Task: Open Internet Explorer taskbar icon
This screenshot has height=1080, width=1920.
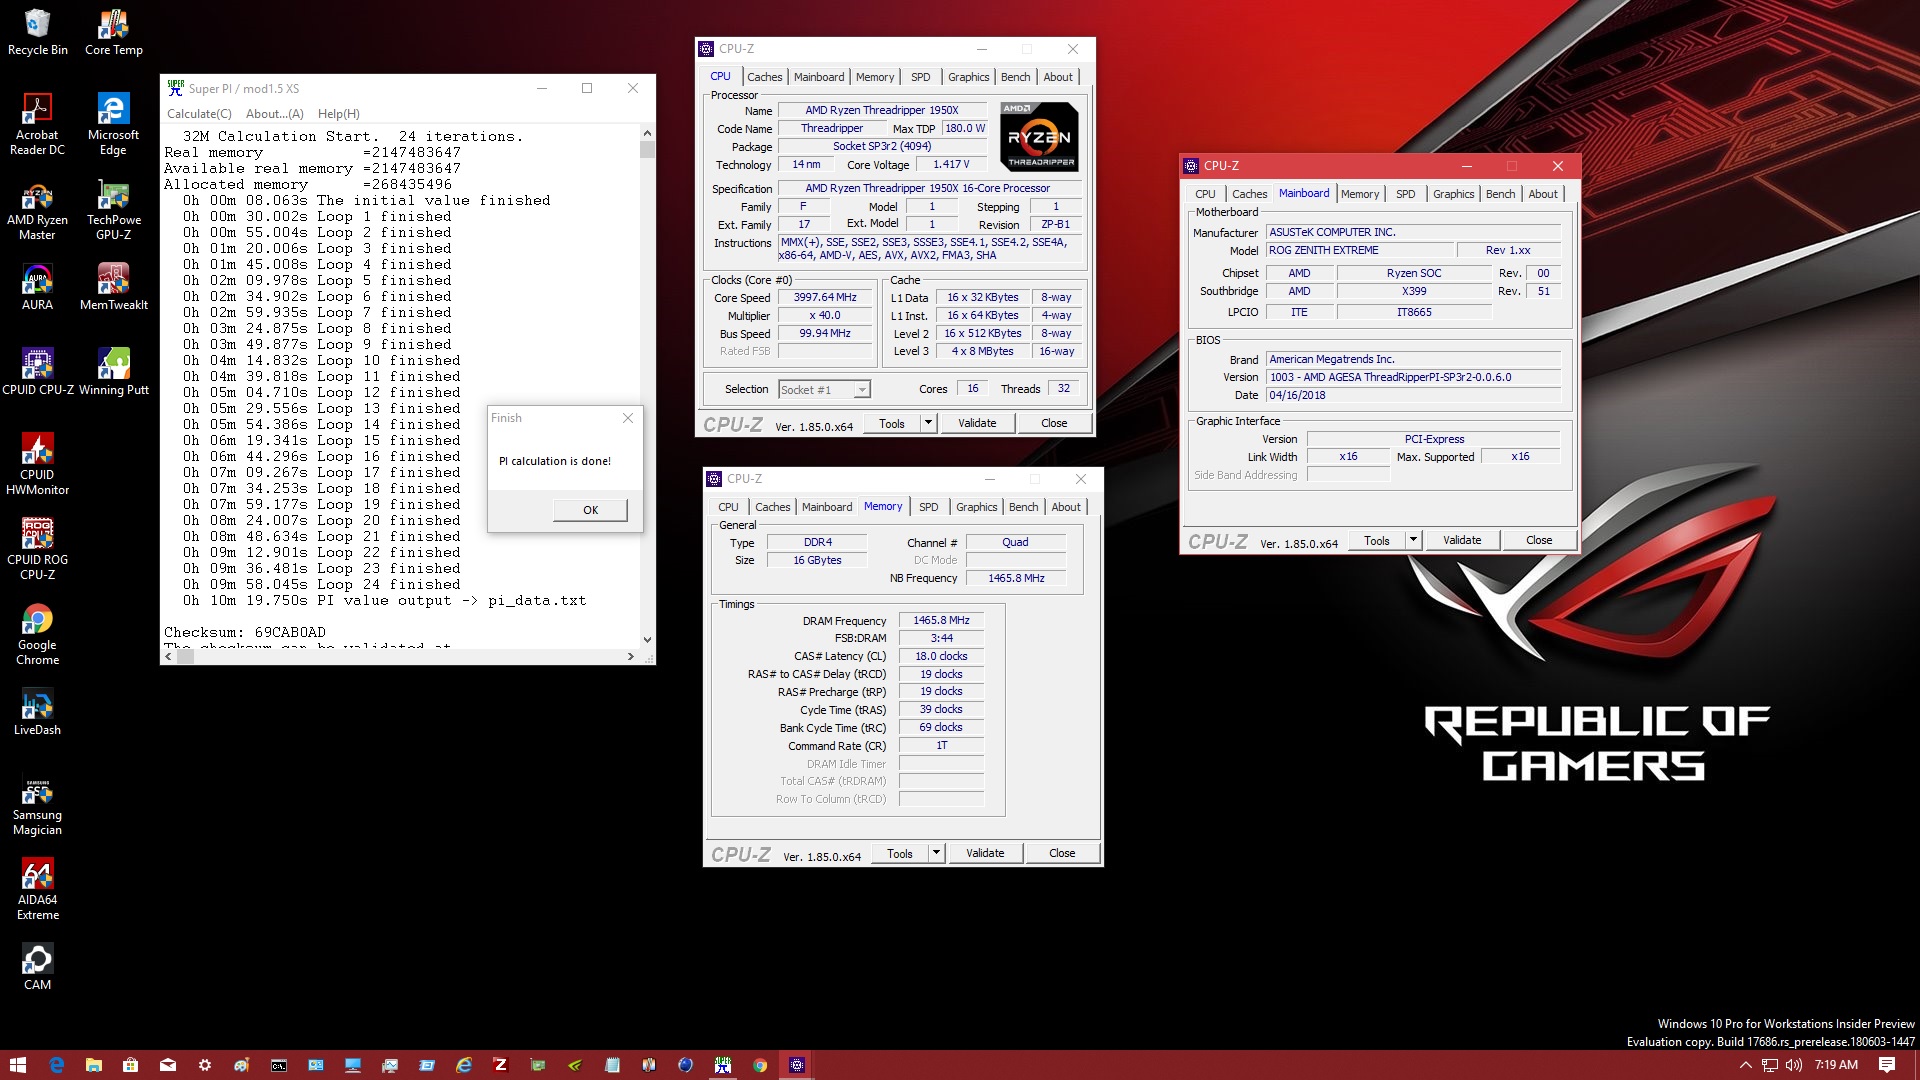Action: coord(464,1065)
